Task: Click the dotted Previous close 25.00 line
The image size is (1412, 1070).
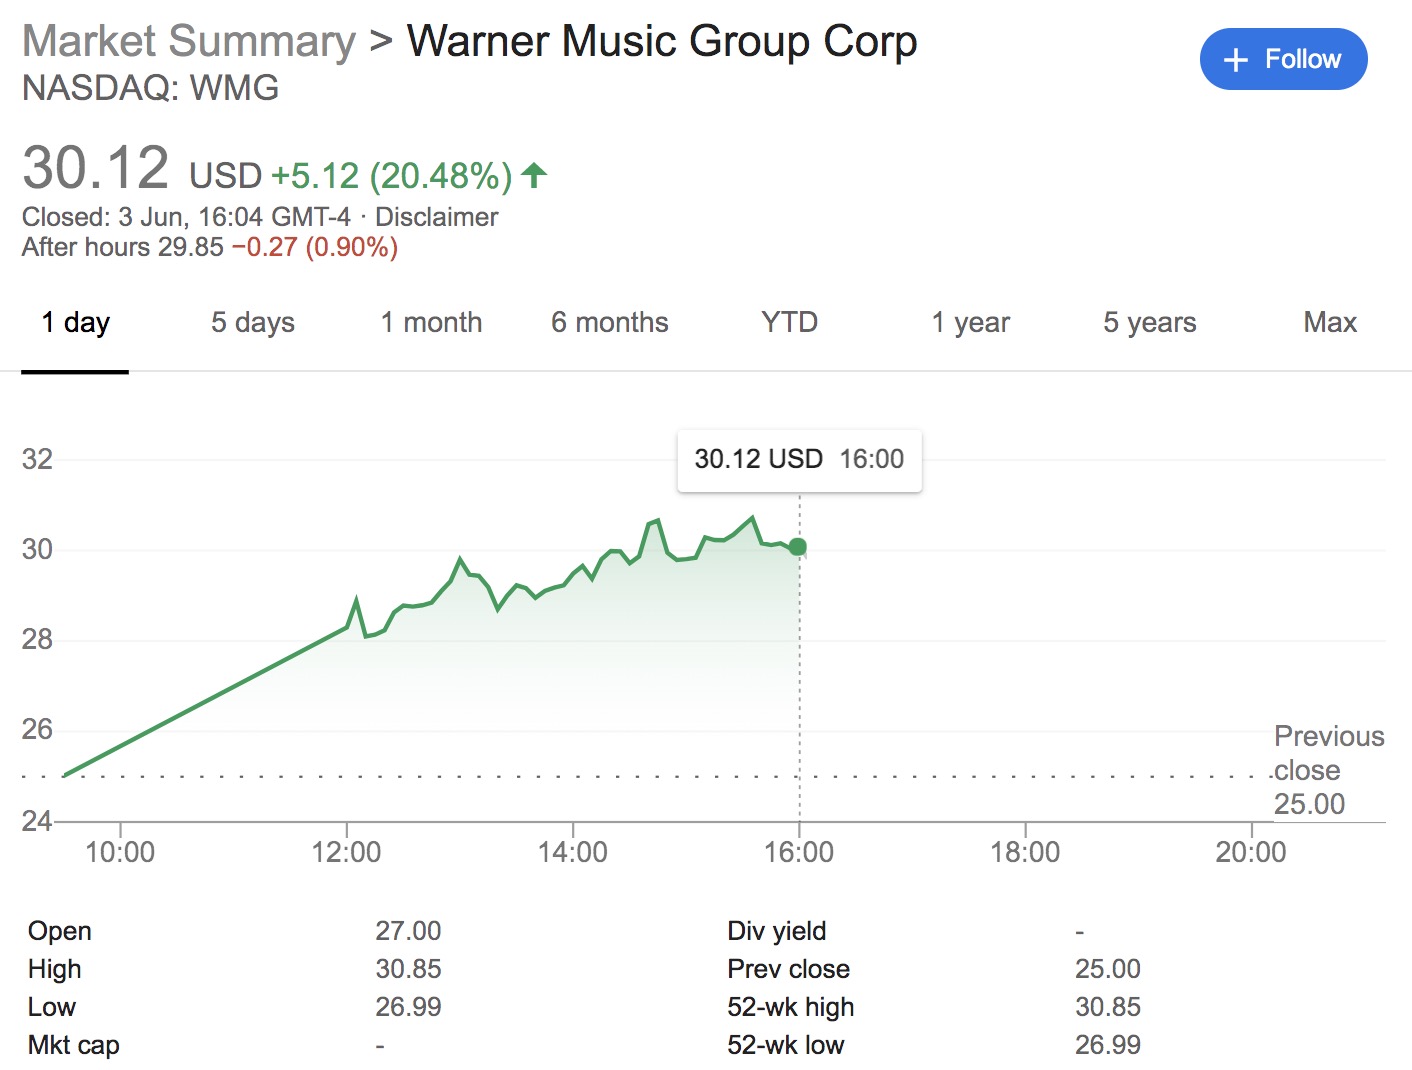Action: pyautogui.click(x=600, y=775)
